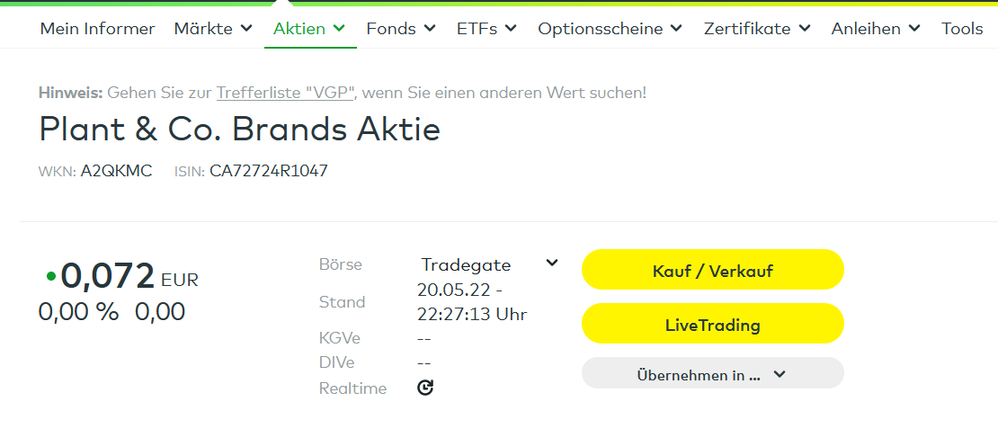
Task: Open Mein Informer menu item
Action: 97,29
